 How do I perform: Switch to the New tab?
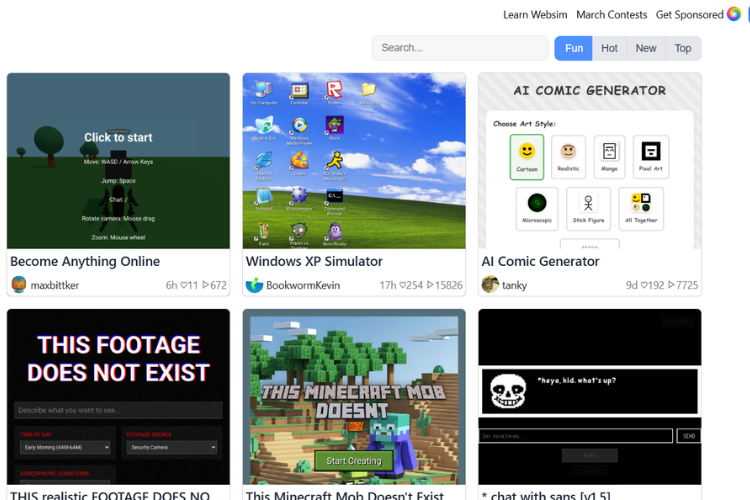(x=646, y=48)
